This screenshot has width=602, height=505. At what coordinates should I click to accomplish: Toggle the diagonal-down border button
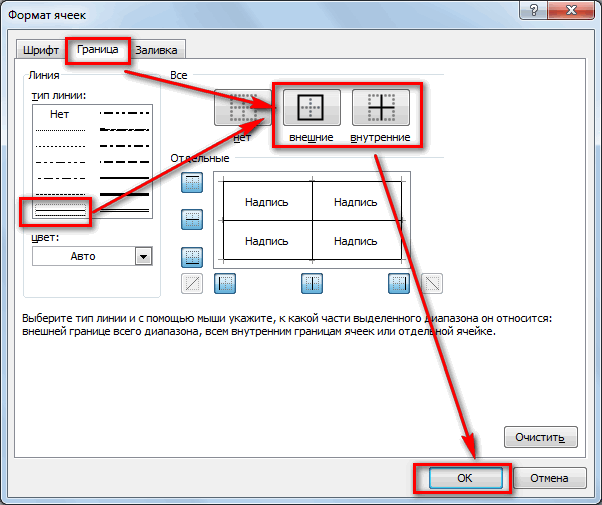click(x=432, y=283)
